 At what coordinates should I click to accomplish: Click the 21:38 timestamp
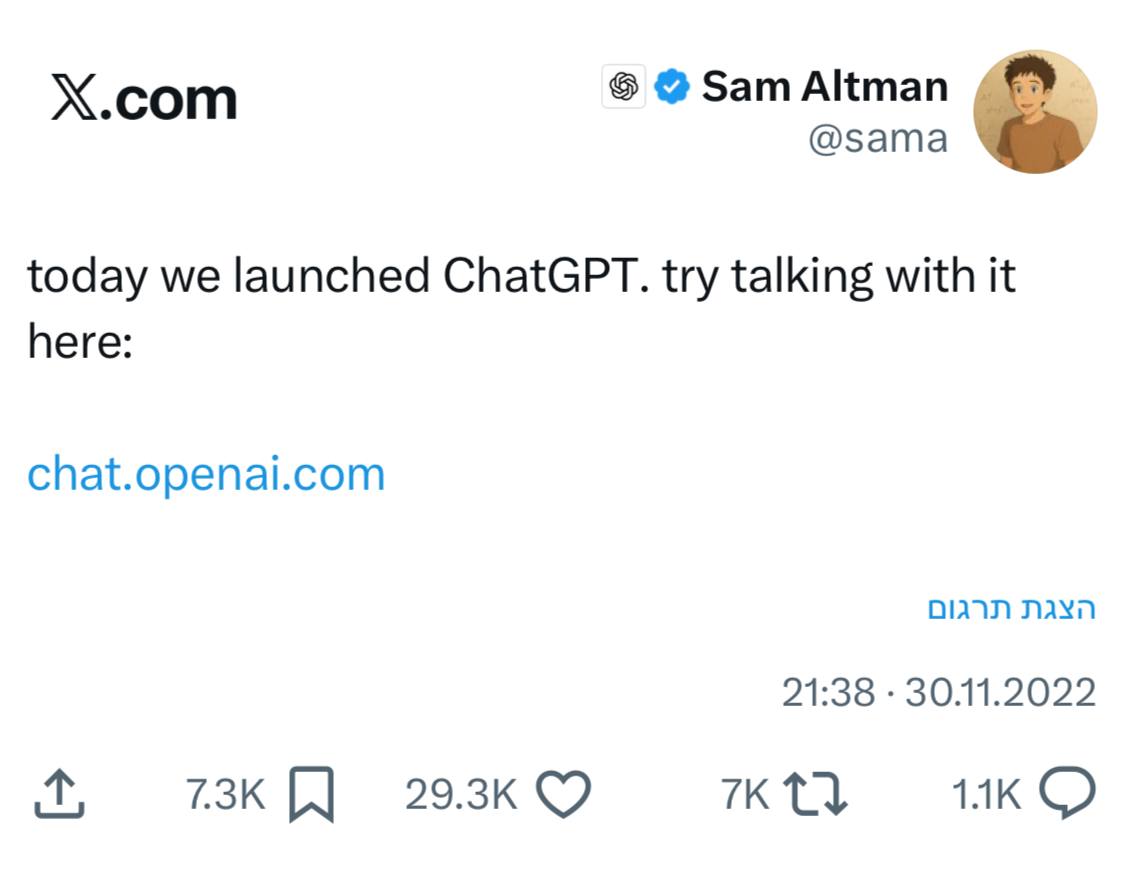point(827,692)
